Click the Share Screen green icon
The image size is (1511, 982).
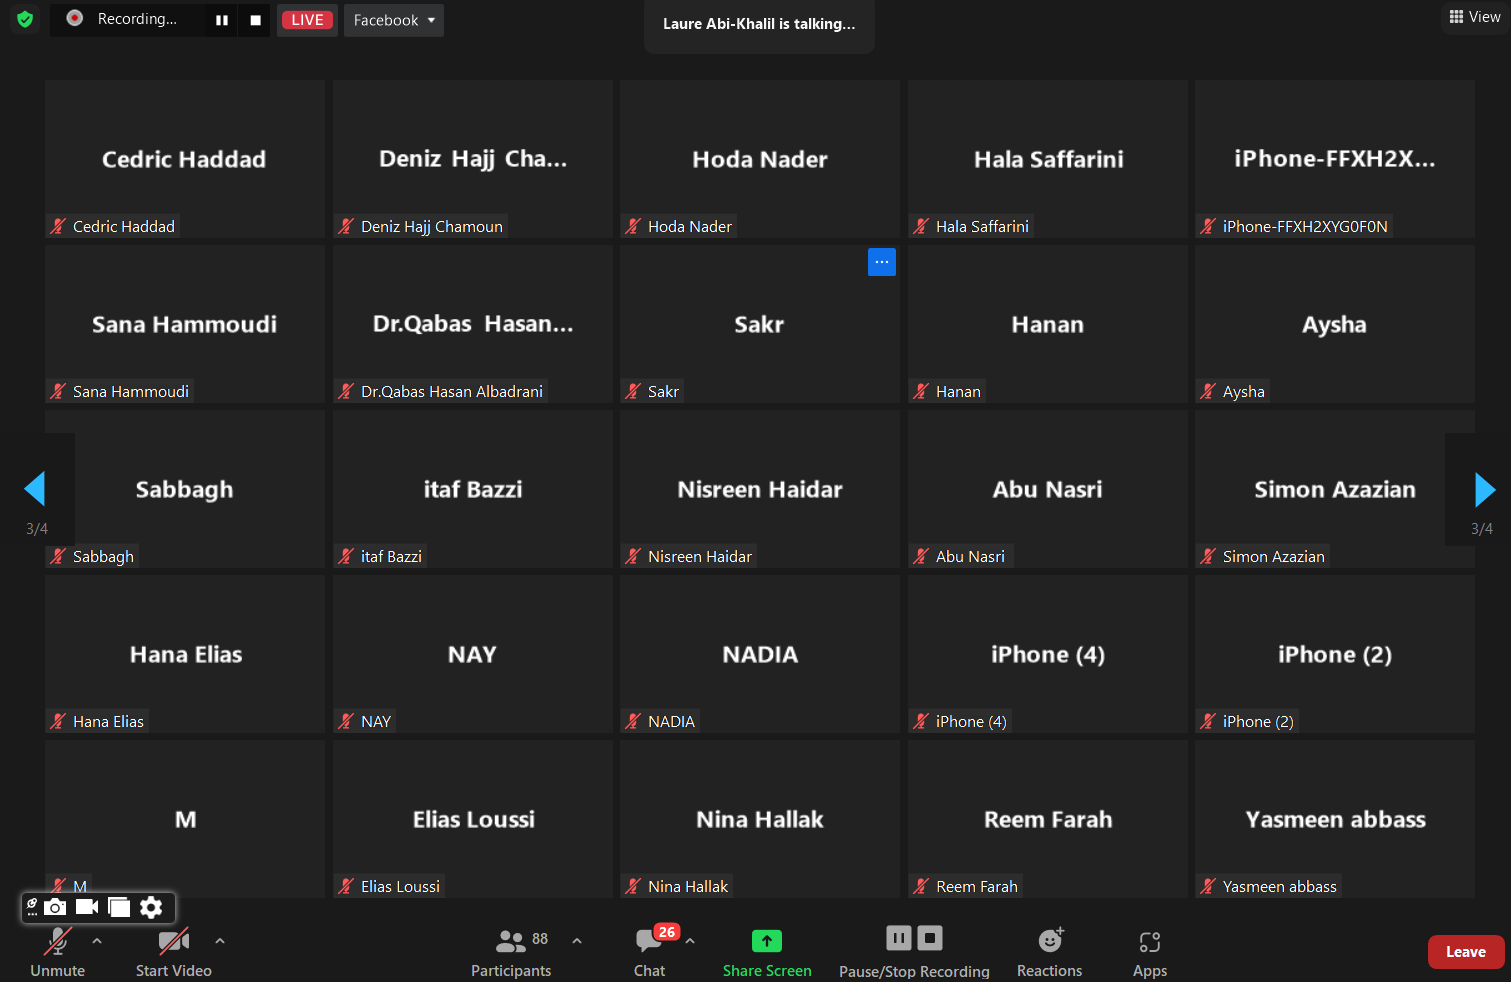tap(767, 941)
